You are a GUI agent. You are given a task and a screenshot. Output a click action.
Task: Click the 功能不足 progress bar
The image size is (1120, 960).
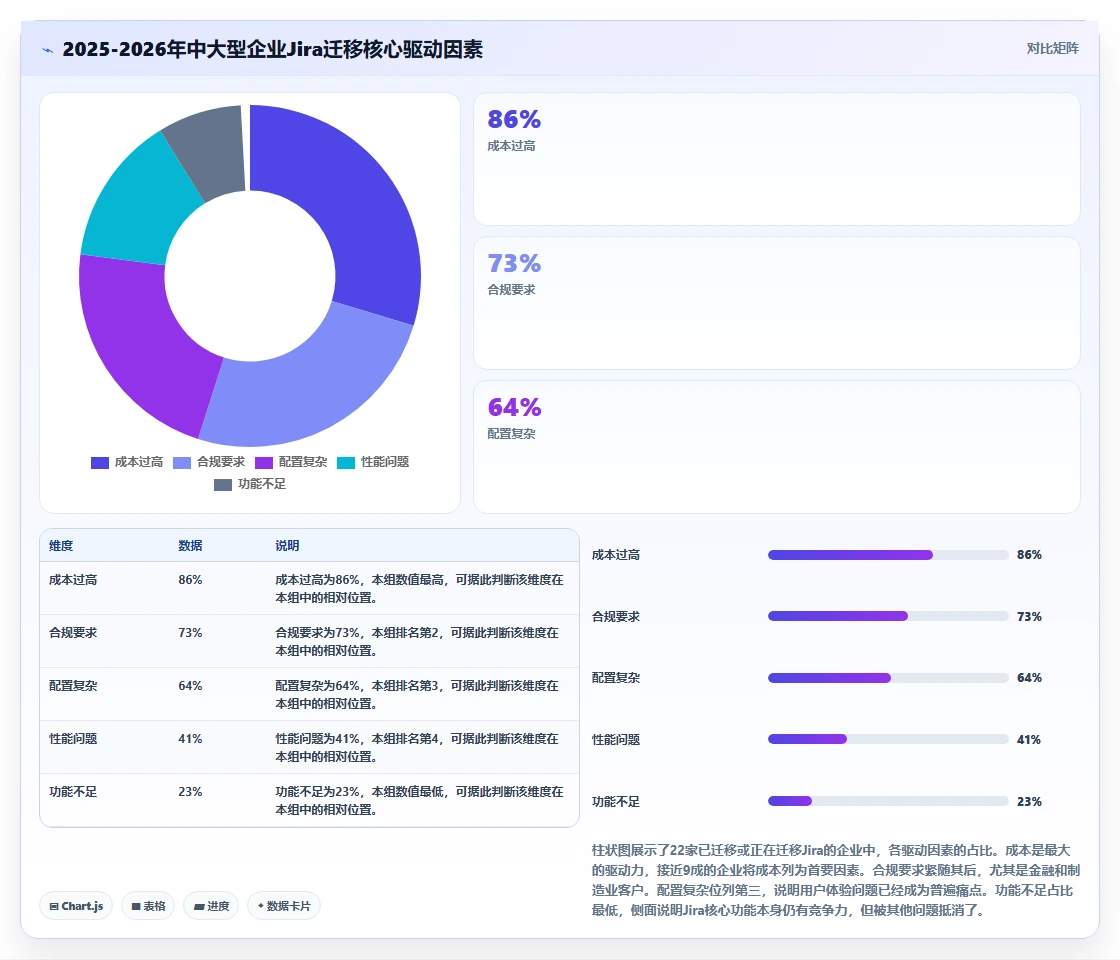tap(888, 801)
